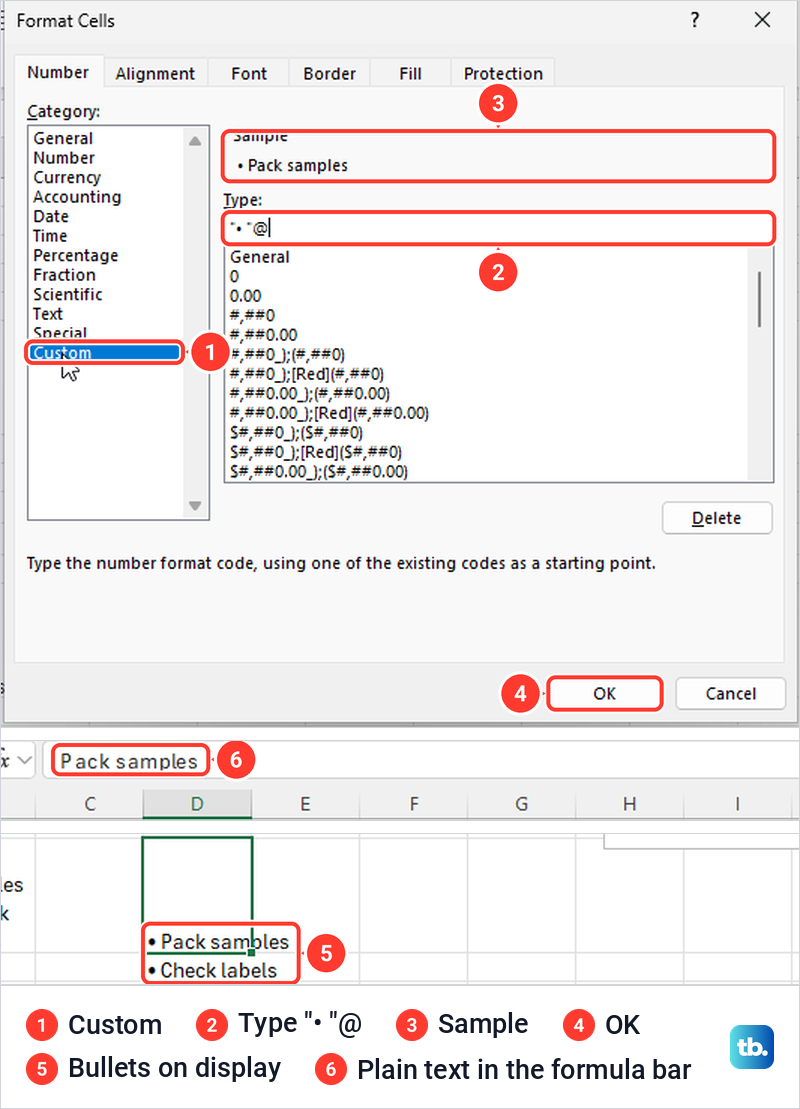Switch to the Alignment tab
Screen dimensions: 800x1109
click(x=155, y=74)
